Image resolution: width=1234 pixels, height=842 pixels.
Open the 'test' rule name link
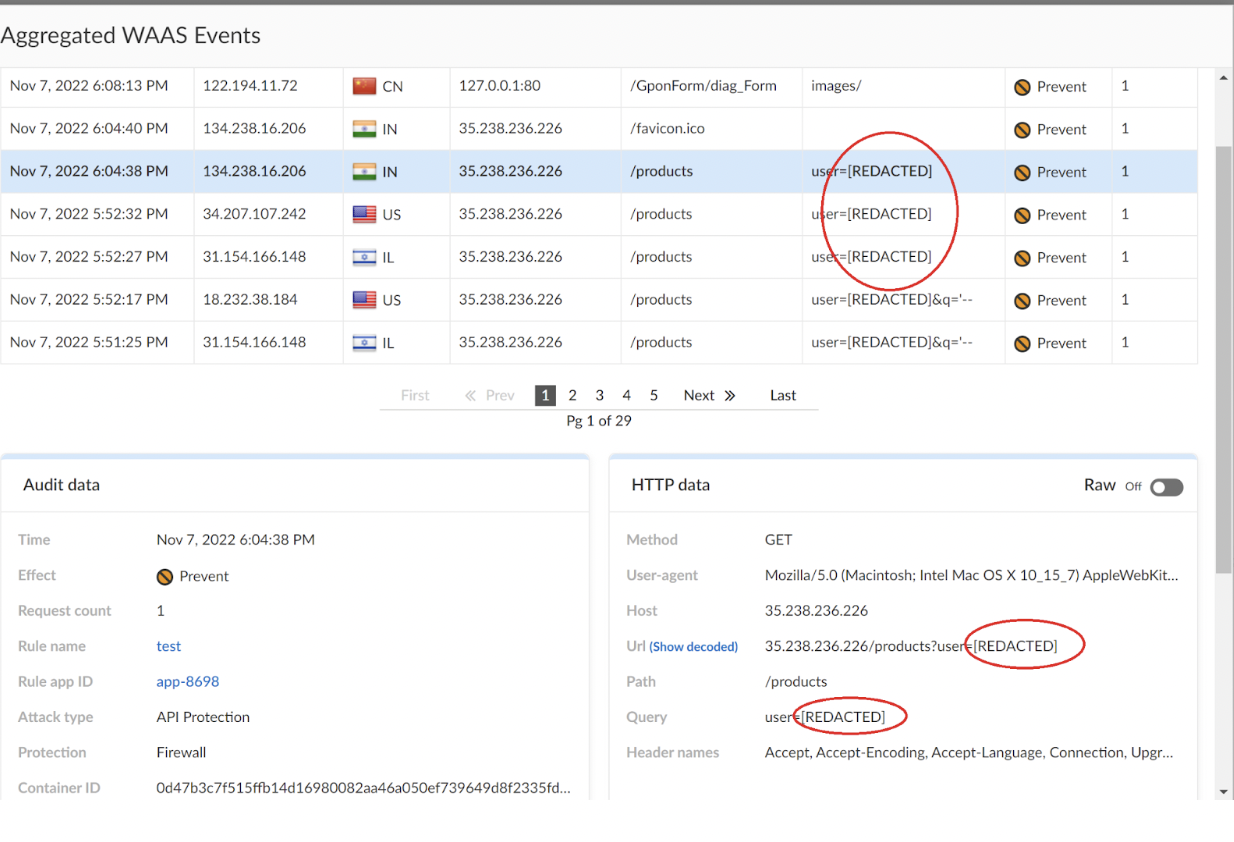coord(169,646)
